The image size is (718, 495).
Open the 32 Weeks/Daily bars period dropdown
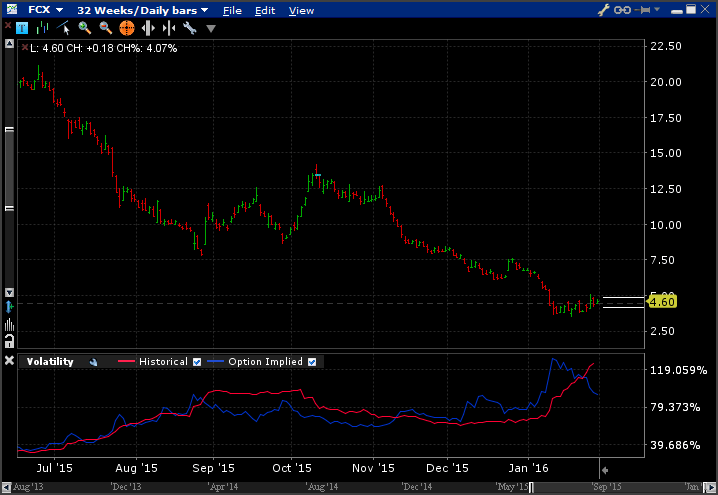click(142, 10)
